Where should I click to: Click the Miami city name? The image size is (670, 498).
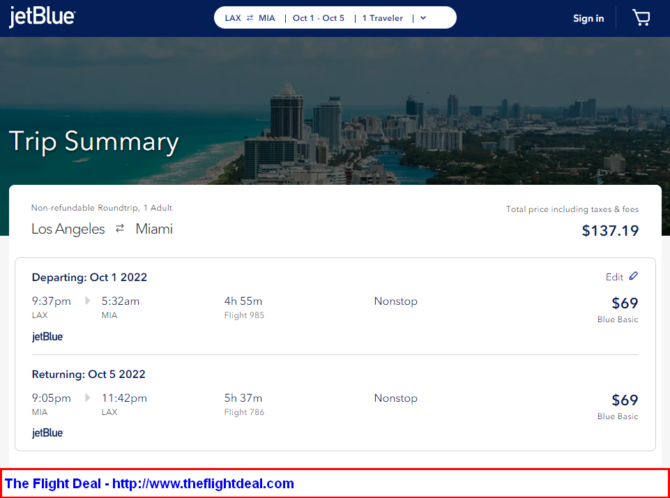pyautogui.click(x=154, y=229)
